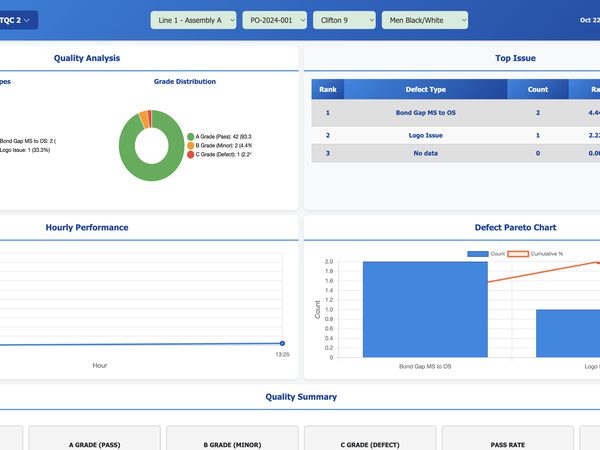Viewport: 600px width, 450px height.
Task: Open the PO-2024-001 order dropdown
Action: coord(275,20)
